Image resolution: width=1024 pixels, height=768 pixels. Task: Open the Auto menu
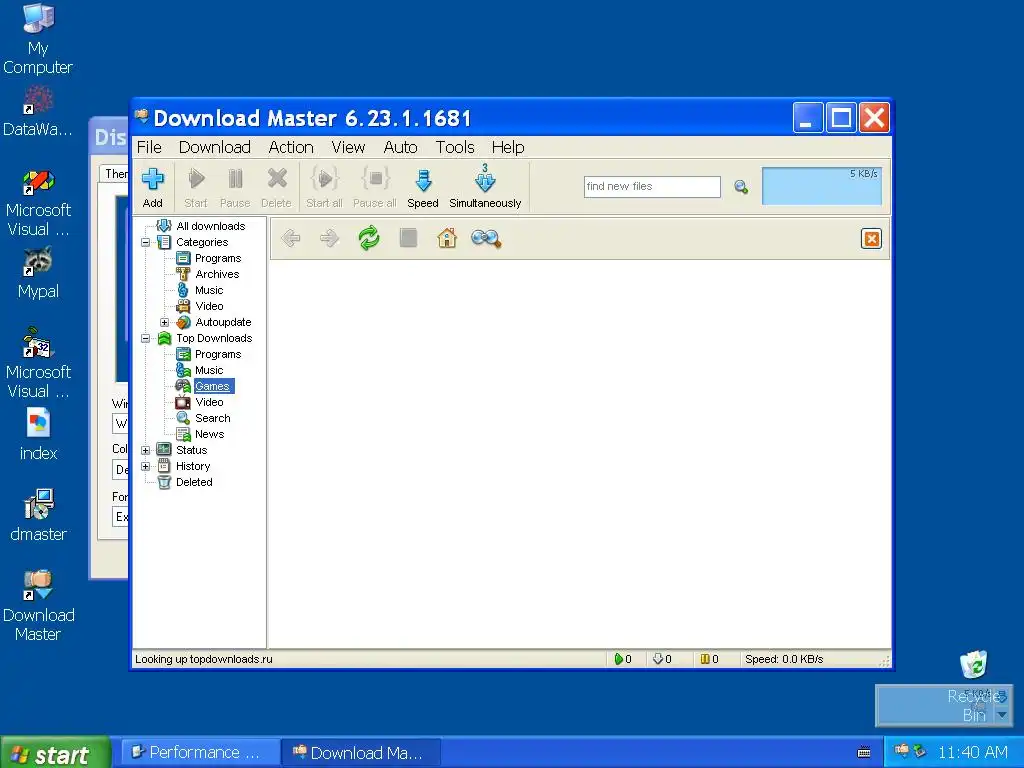400,148
